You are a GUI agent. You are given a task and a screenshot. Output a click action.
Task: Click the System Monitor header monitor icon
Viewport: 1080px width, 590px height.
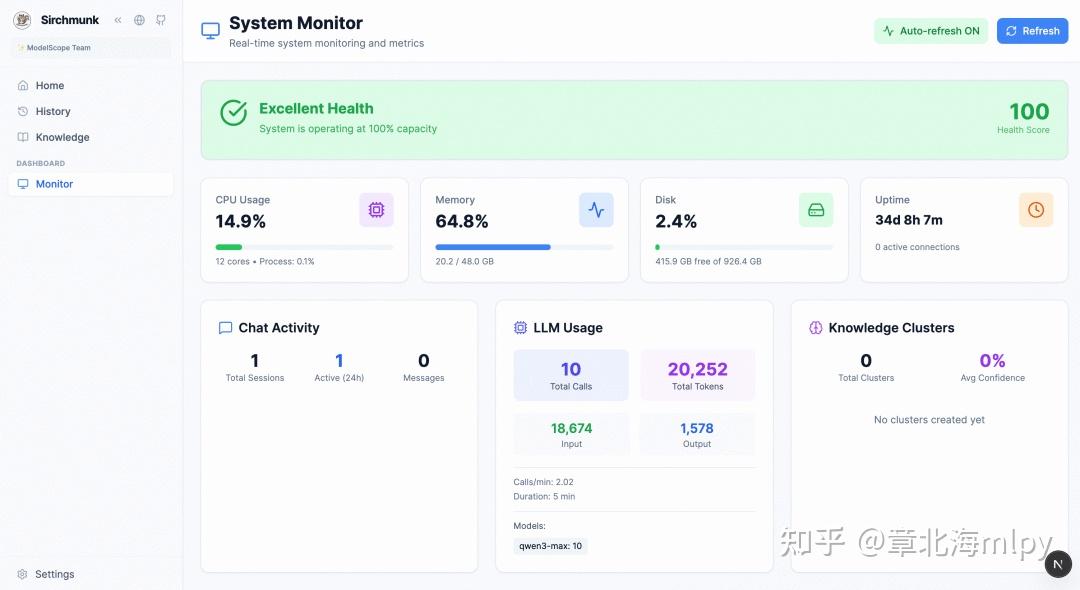(210, 31)
